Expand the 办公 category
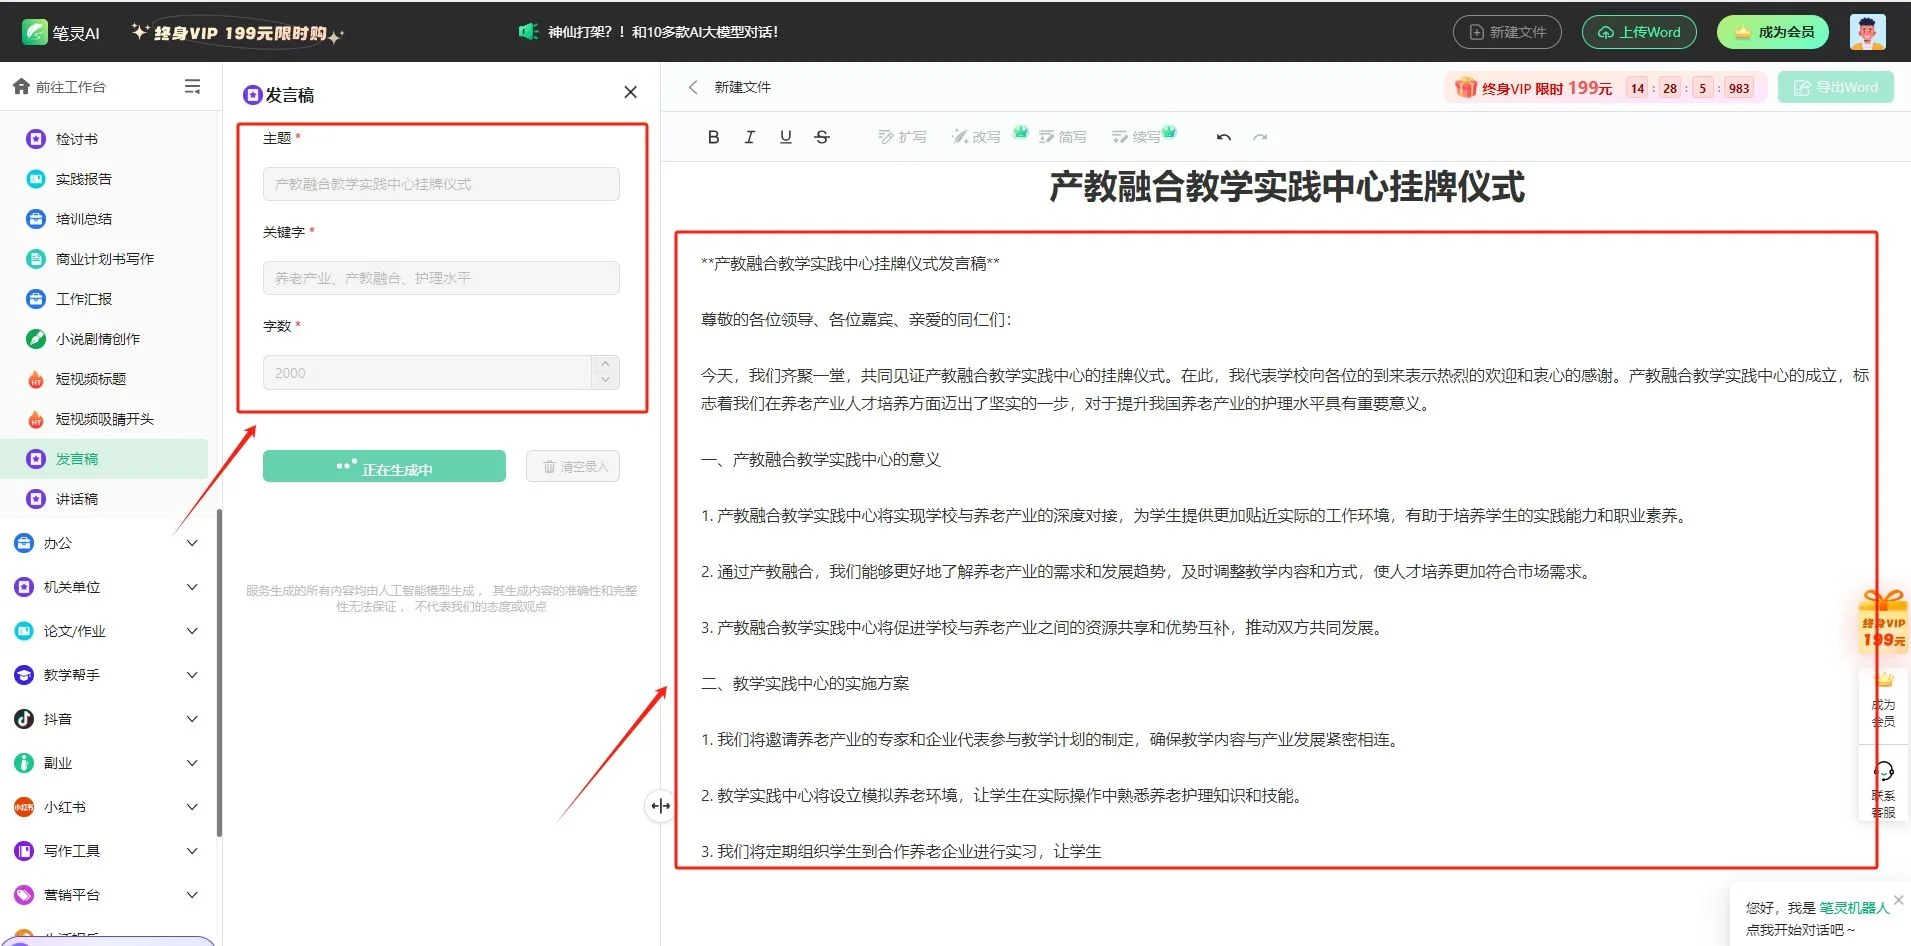The width and height of the screenshot is (1911, 946). click(x=192, y=543)
